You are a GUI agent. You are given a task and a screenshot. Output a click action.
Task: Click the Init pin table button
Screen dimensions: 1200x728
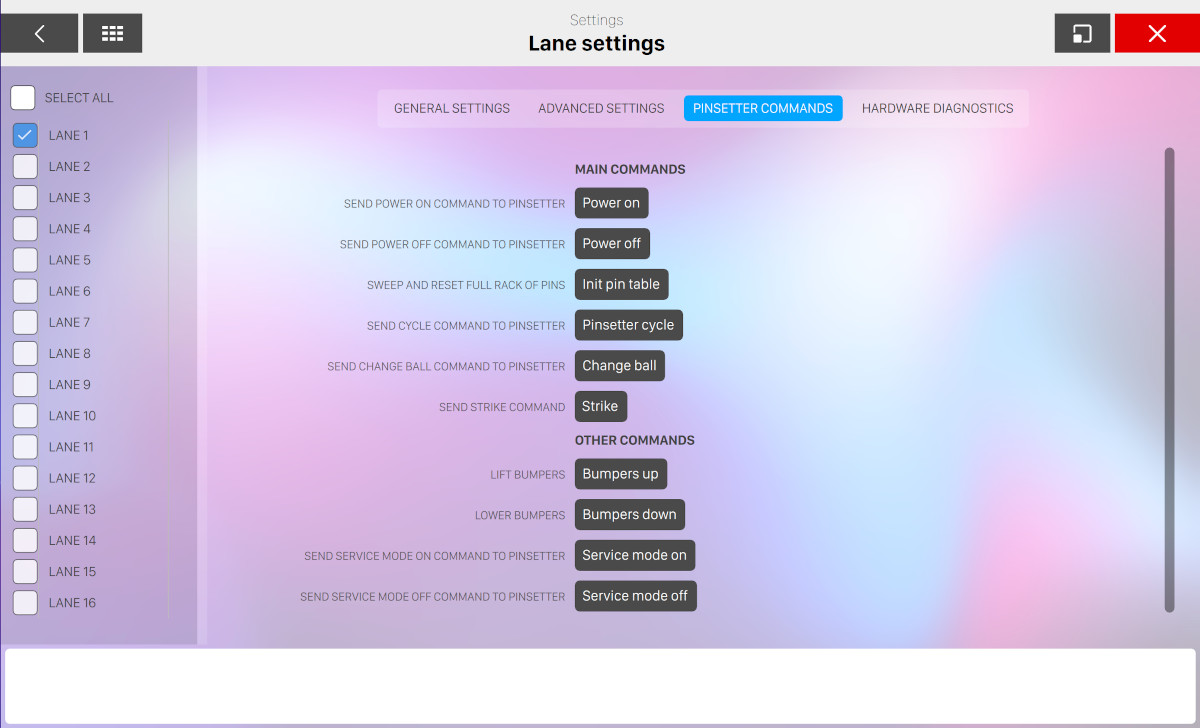(621, 284)
